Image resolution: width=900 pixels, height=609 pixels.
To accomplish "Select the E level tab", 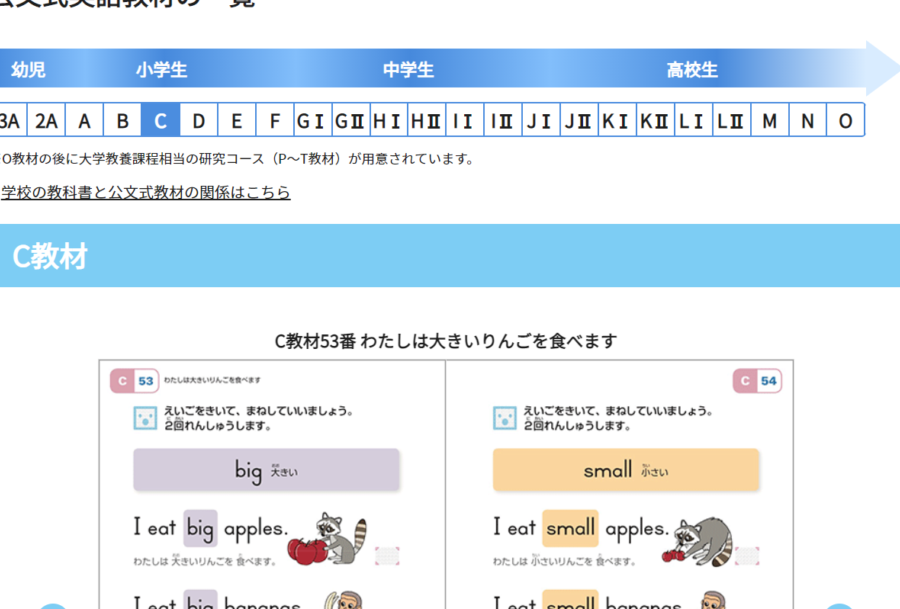I will [x=237, y=121].
